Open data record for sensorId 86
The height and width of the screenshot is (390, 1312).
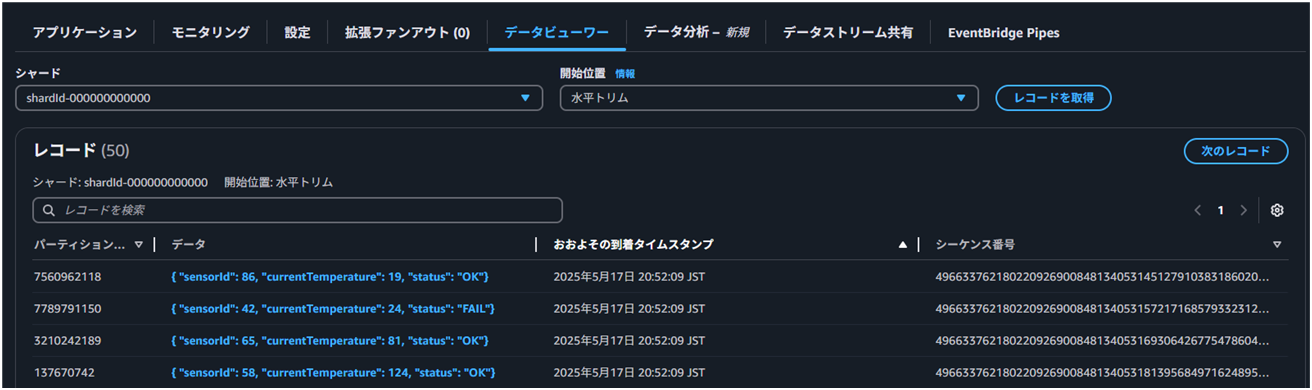pos(330,276)
